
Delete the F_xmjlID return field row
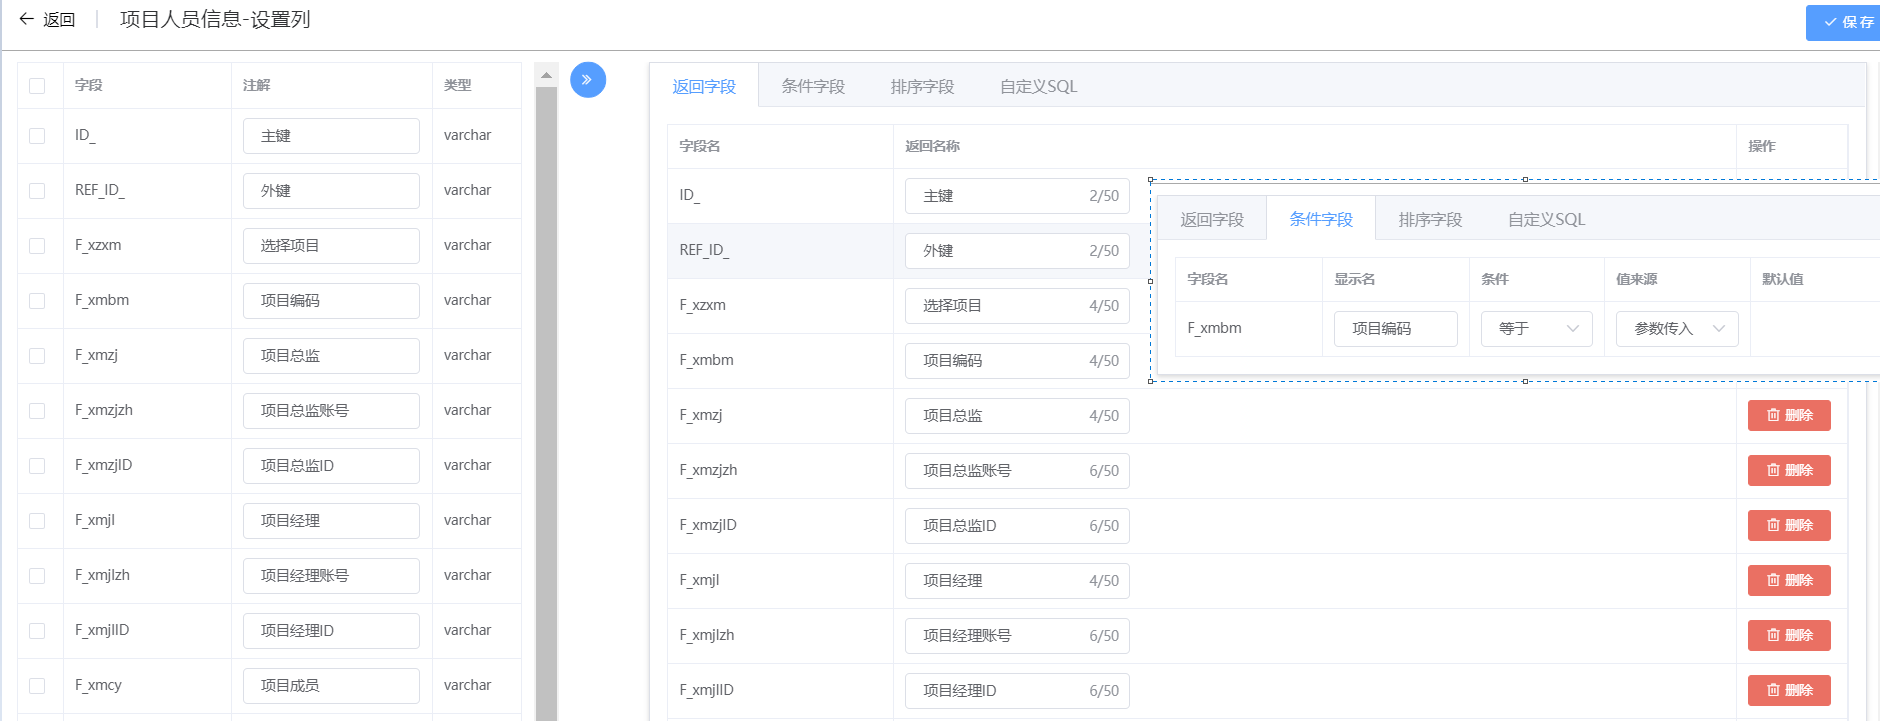click(1788, 690)
